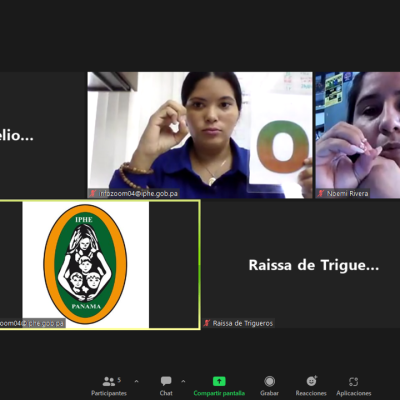Click the muted mic icon on the woman's infozoom04 tile
400x400 pixels.
pos(93,193)
